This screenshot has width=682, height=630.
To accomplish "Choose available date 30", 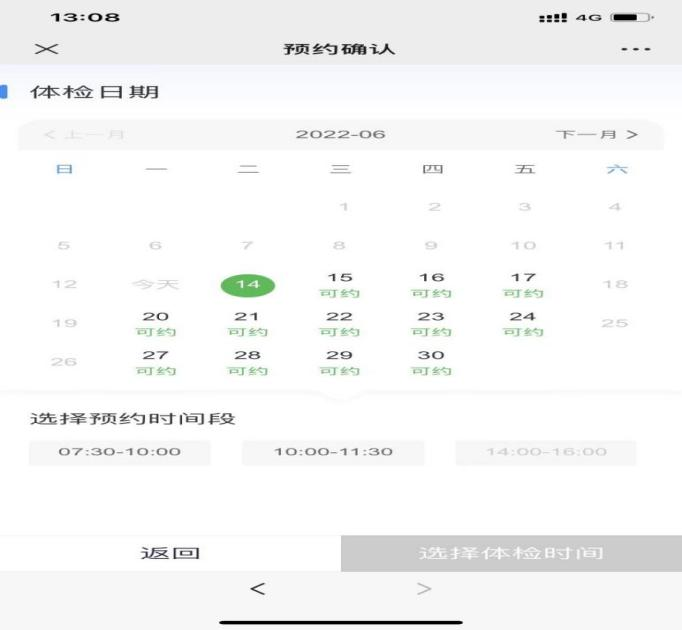I will (x=431, y=362).
